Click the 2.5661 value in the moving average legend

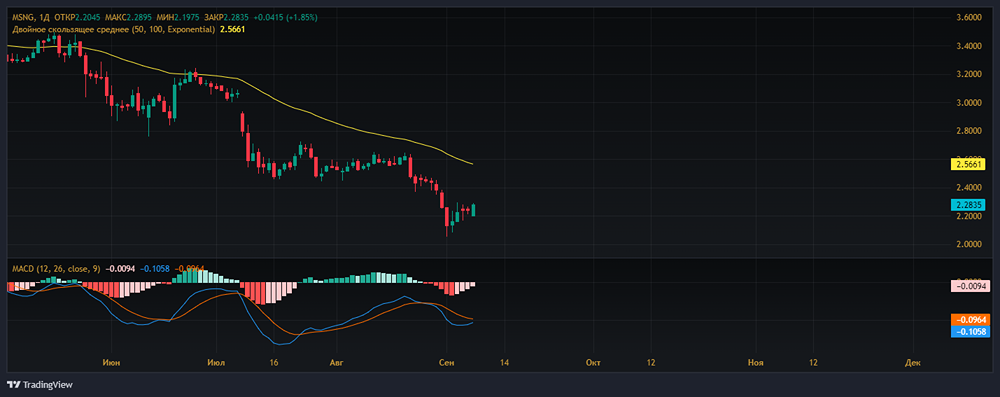pyautogui.click(x=232, y=29)
